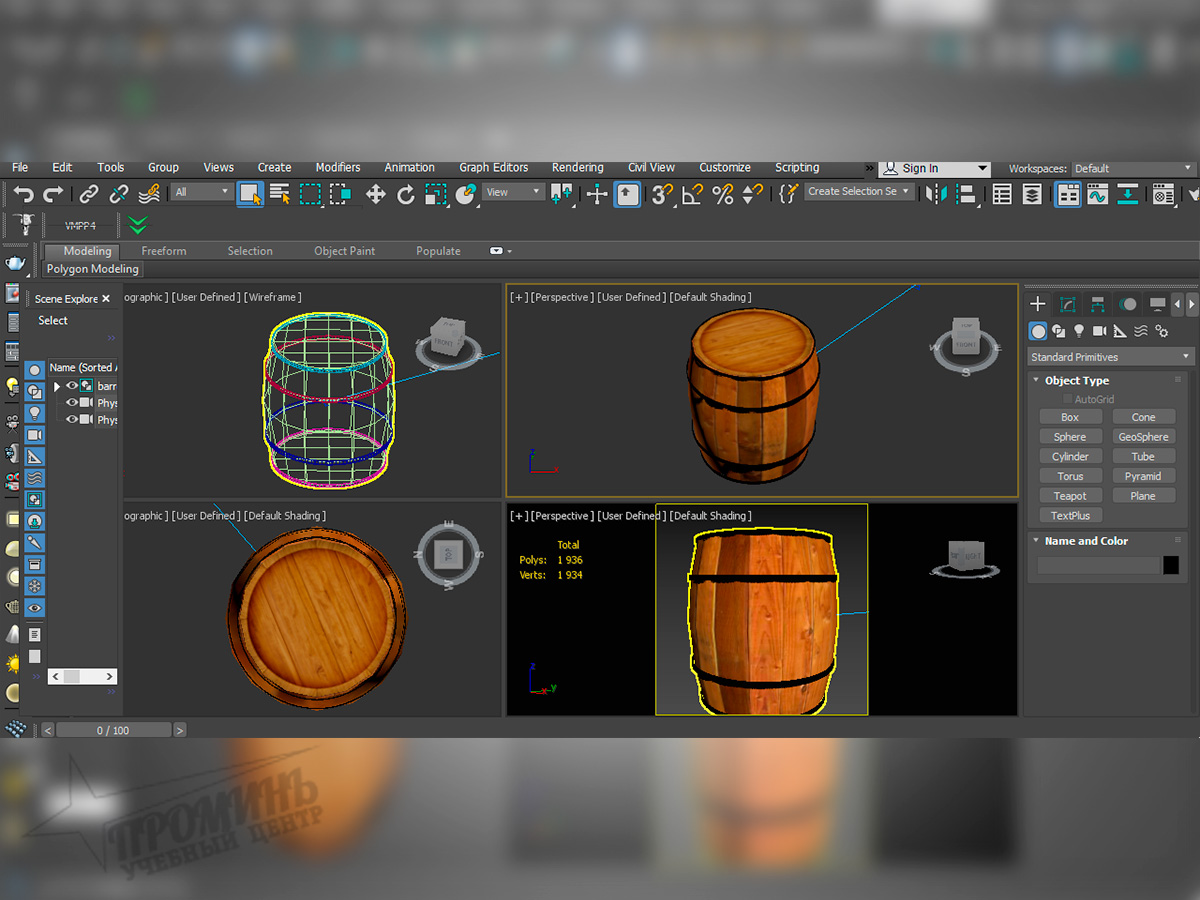Click the 0/100 frame number field
The image size is (1200, 900).
click(x=113, y=729)
